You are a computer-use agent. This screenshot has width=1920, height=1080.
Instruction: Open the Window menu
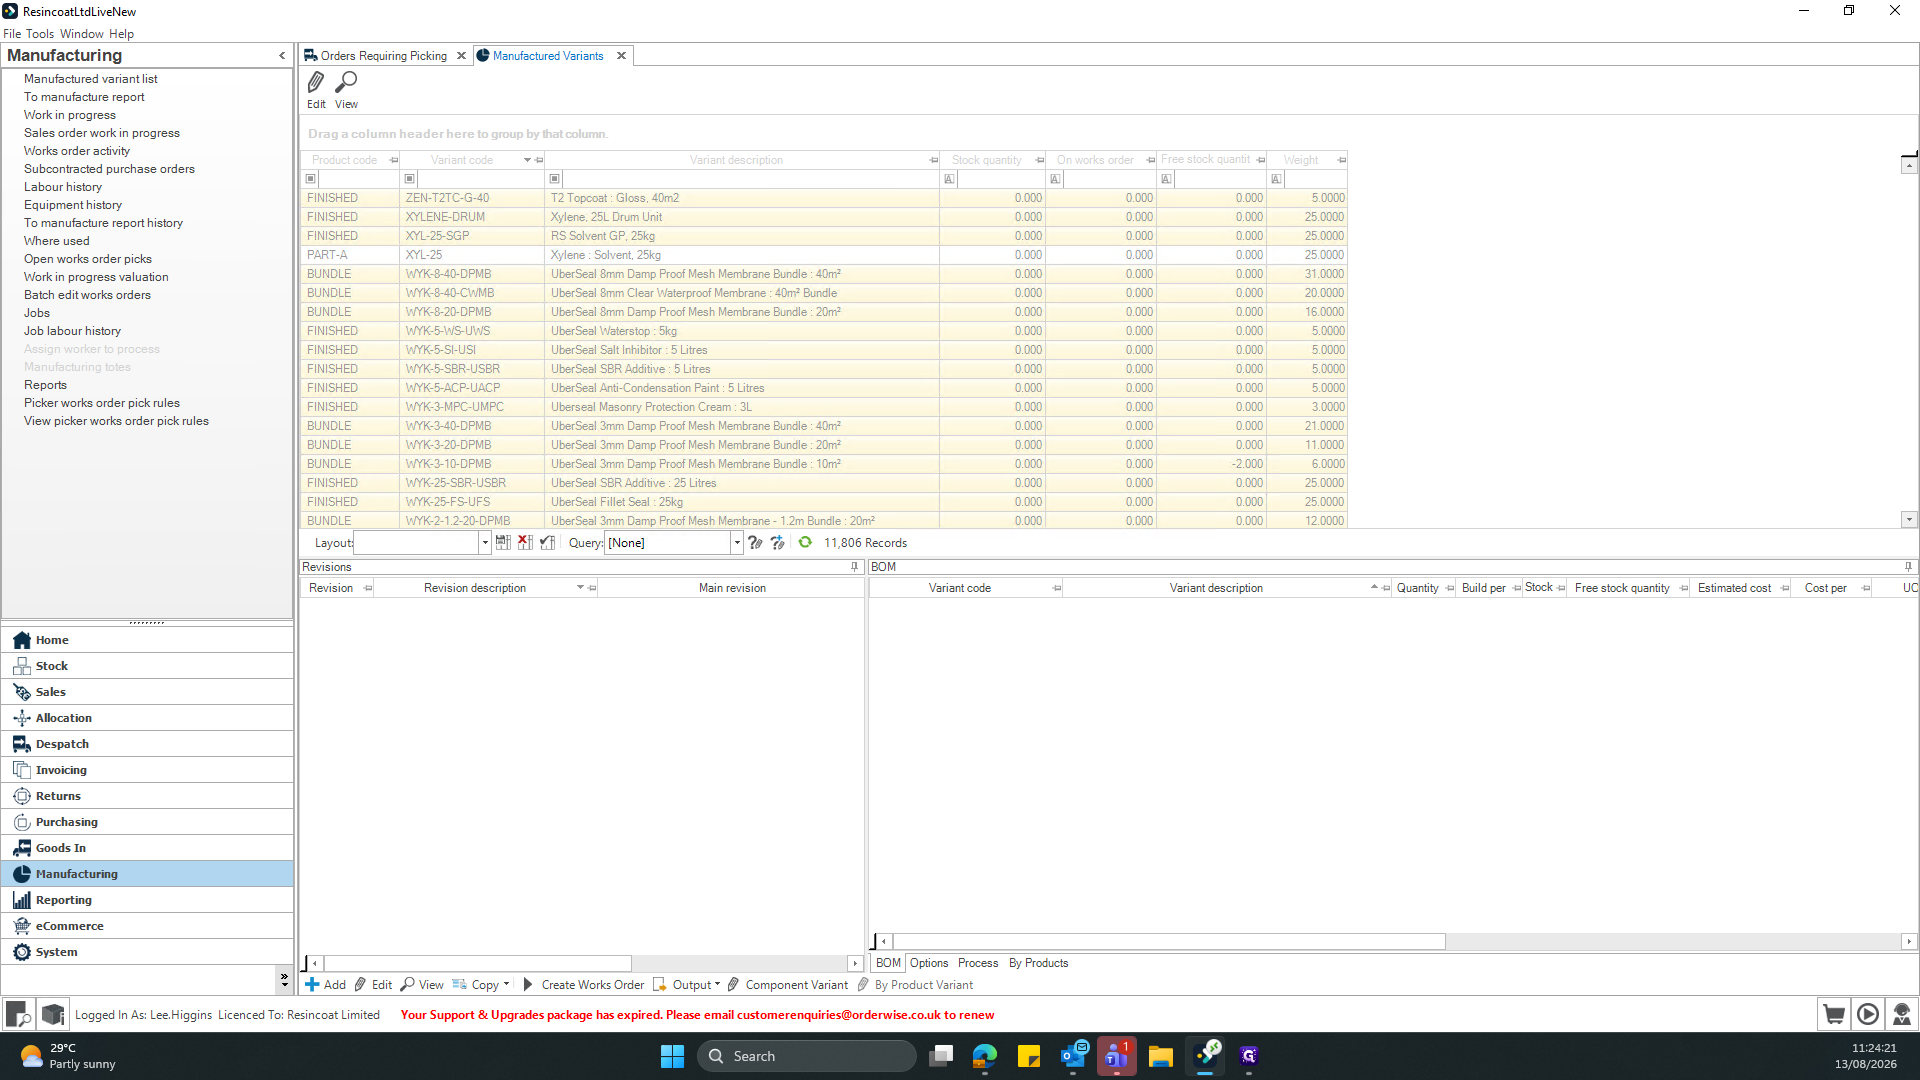pyautogui.click(x=82, y=34)
